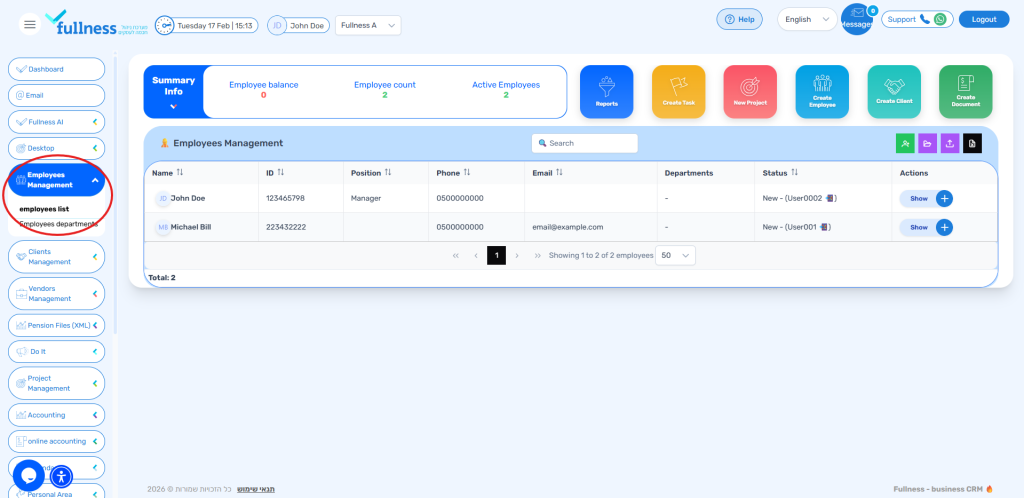The height and width of the screenshot is (498, 1024).
Task: Open the chat bubble widget
Action: click(x=28, y=475)
